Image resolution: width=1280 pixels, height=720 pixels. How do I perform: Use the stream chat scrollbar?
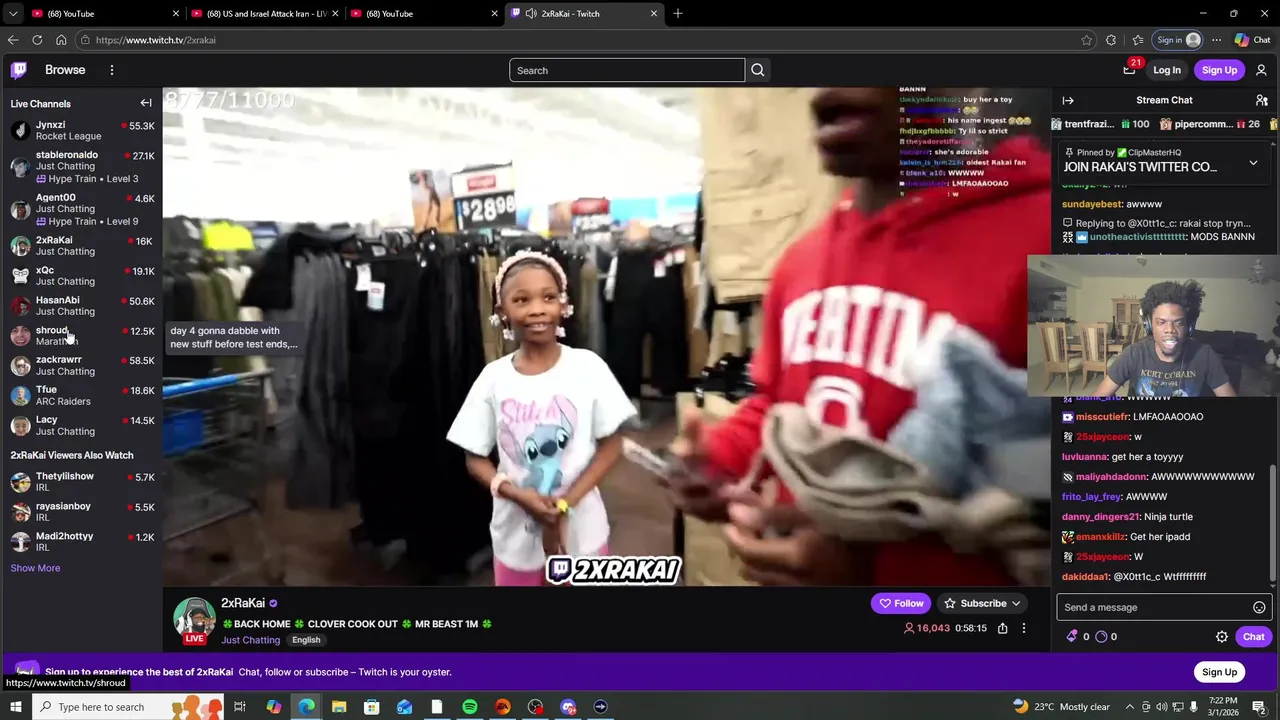pos(1274,522)
